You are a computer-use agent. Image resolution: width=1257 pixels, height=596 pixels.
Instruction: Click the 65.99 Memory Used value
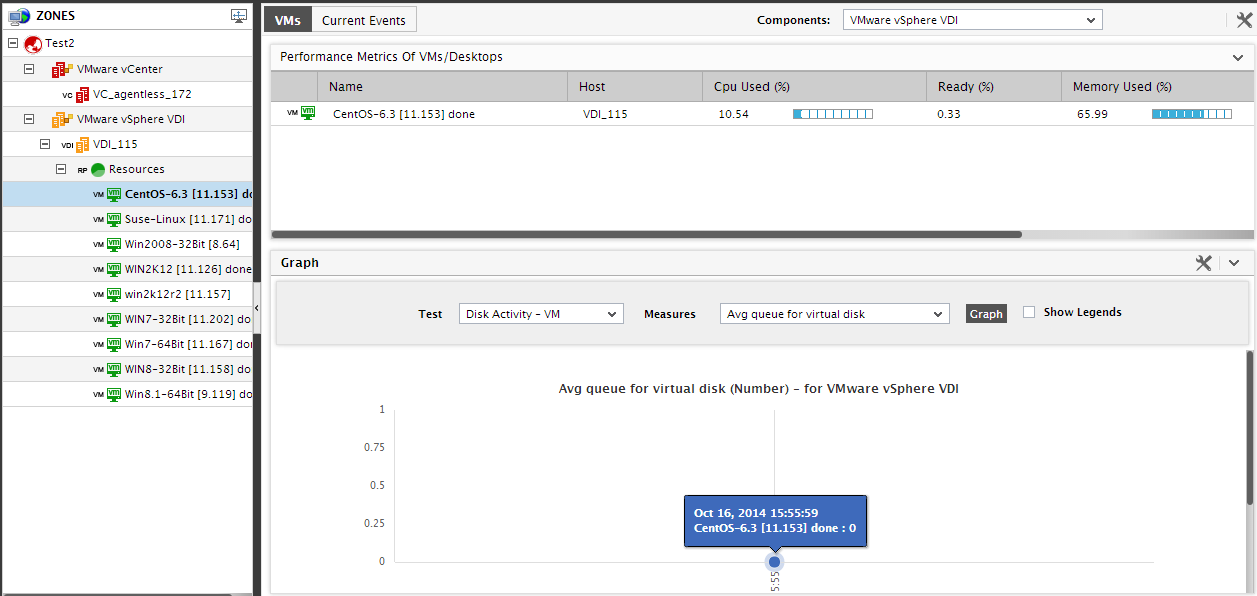(x=1092, y=114)
